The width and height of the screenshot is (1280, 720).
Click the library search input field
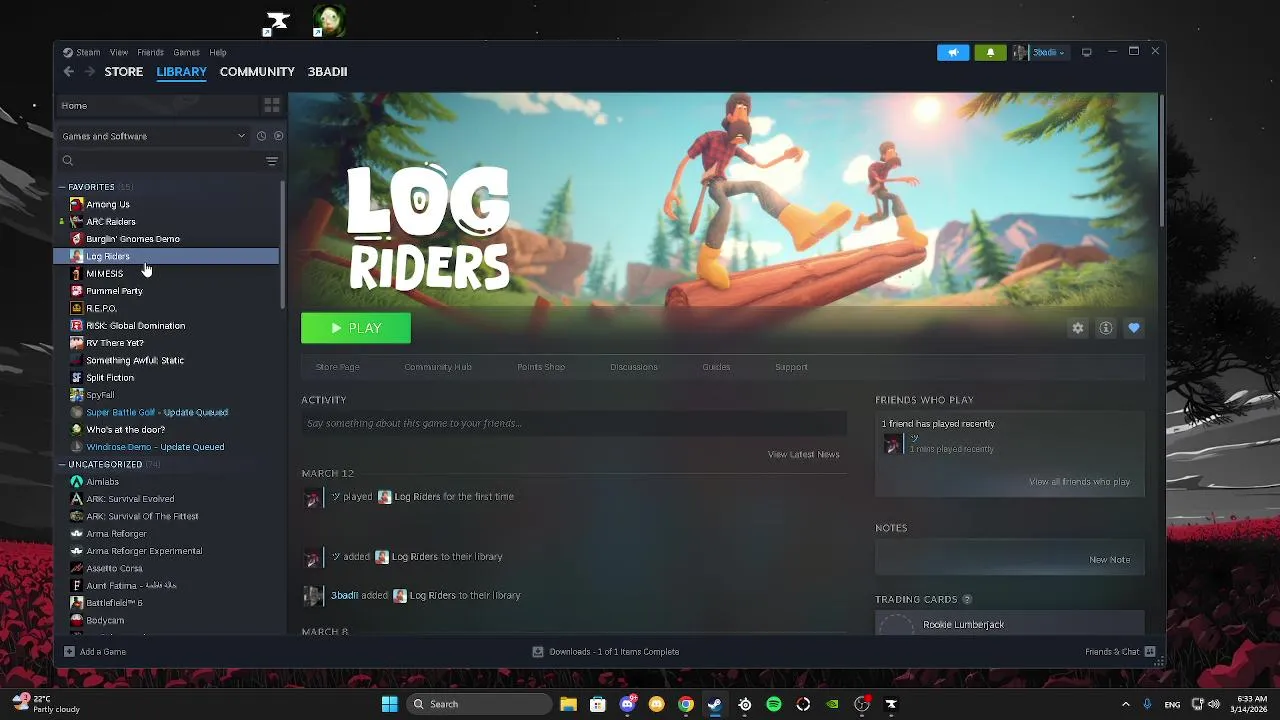click(x=168, y=161)
